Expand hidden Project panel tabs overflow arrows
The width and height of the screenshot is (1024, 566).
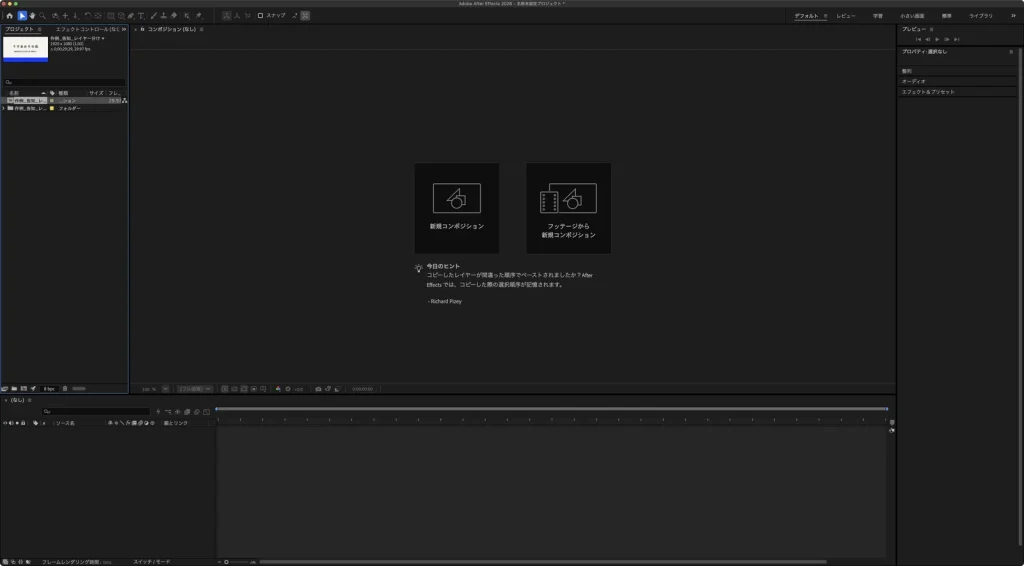123,29
